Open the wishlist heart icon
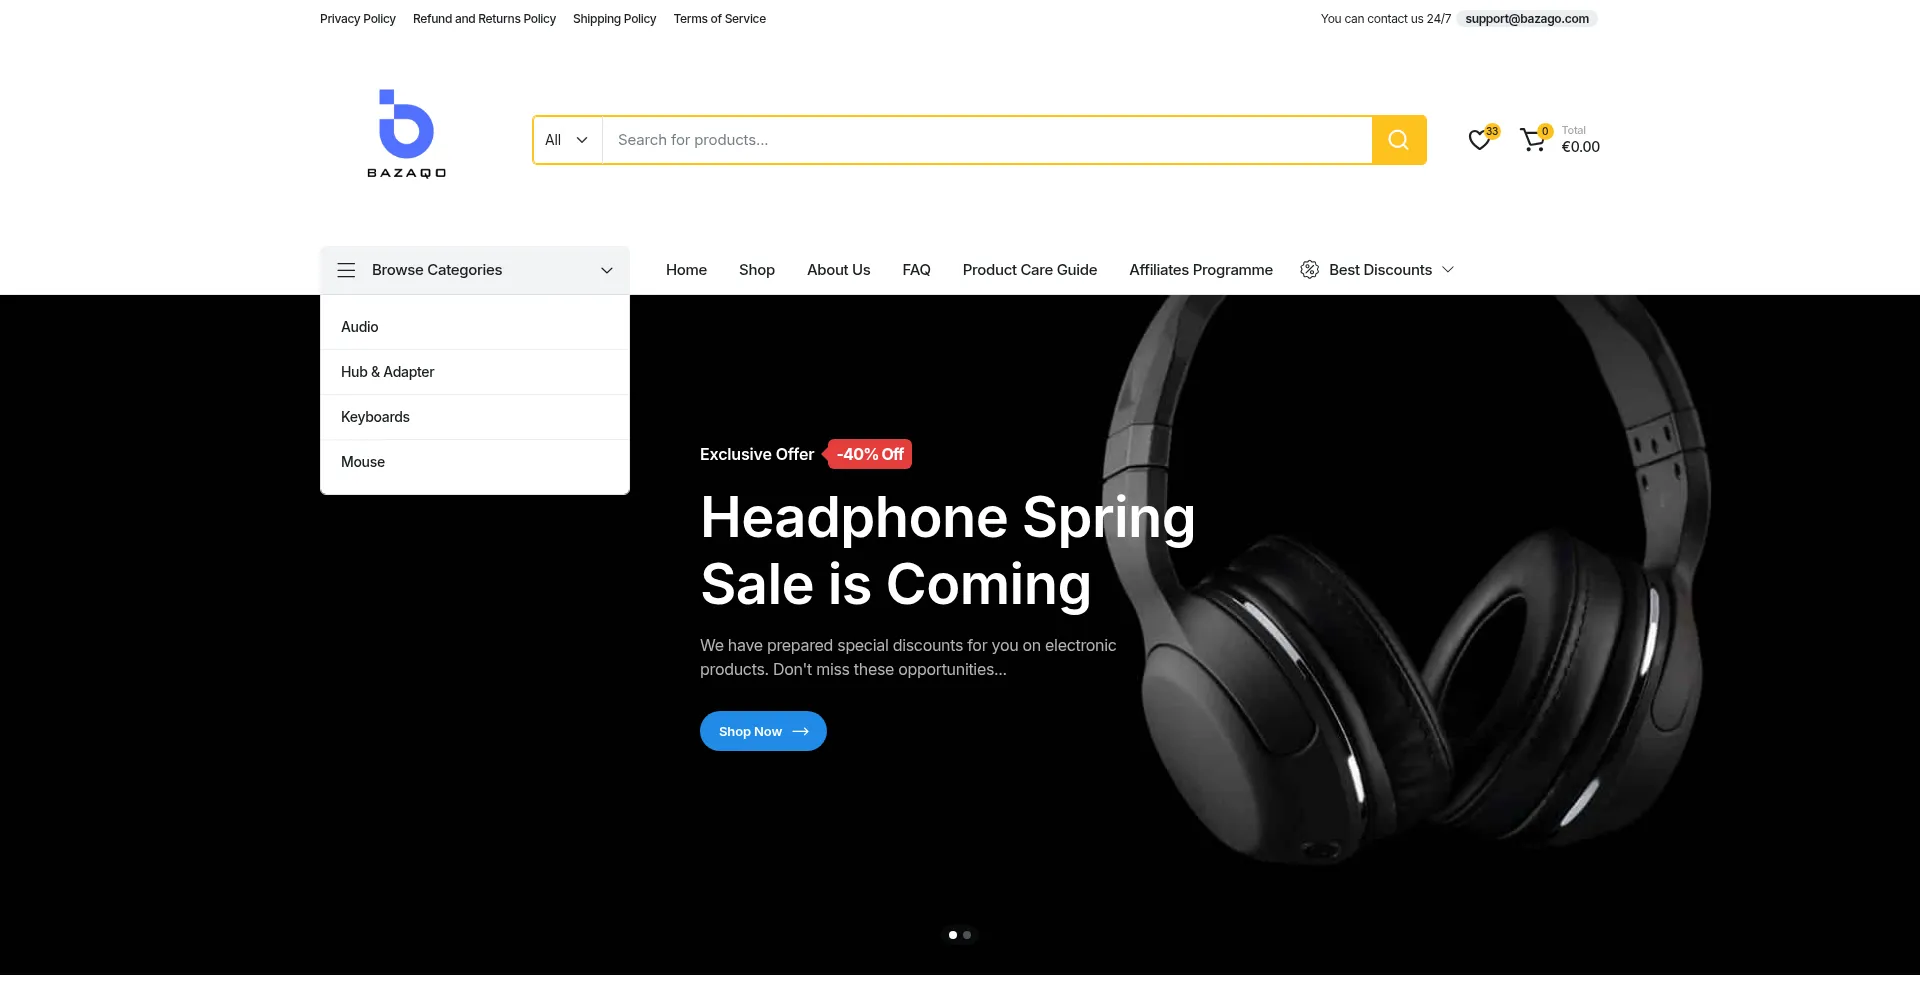 1479,140
